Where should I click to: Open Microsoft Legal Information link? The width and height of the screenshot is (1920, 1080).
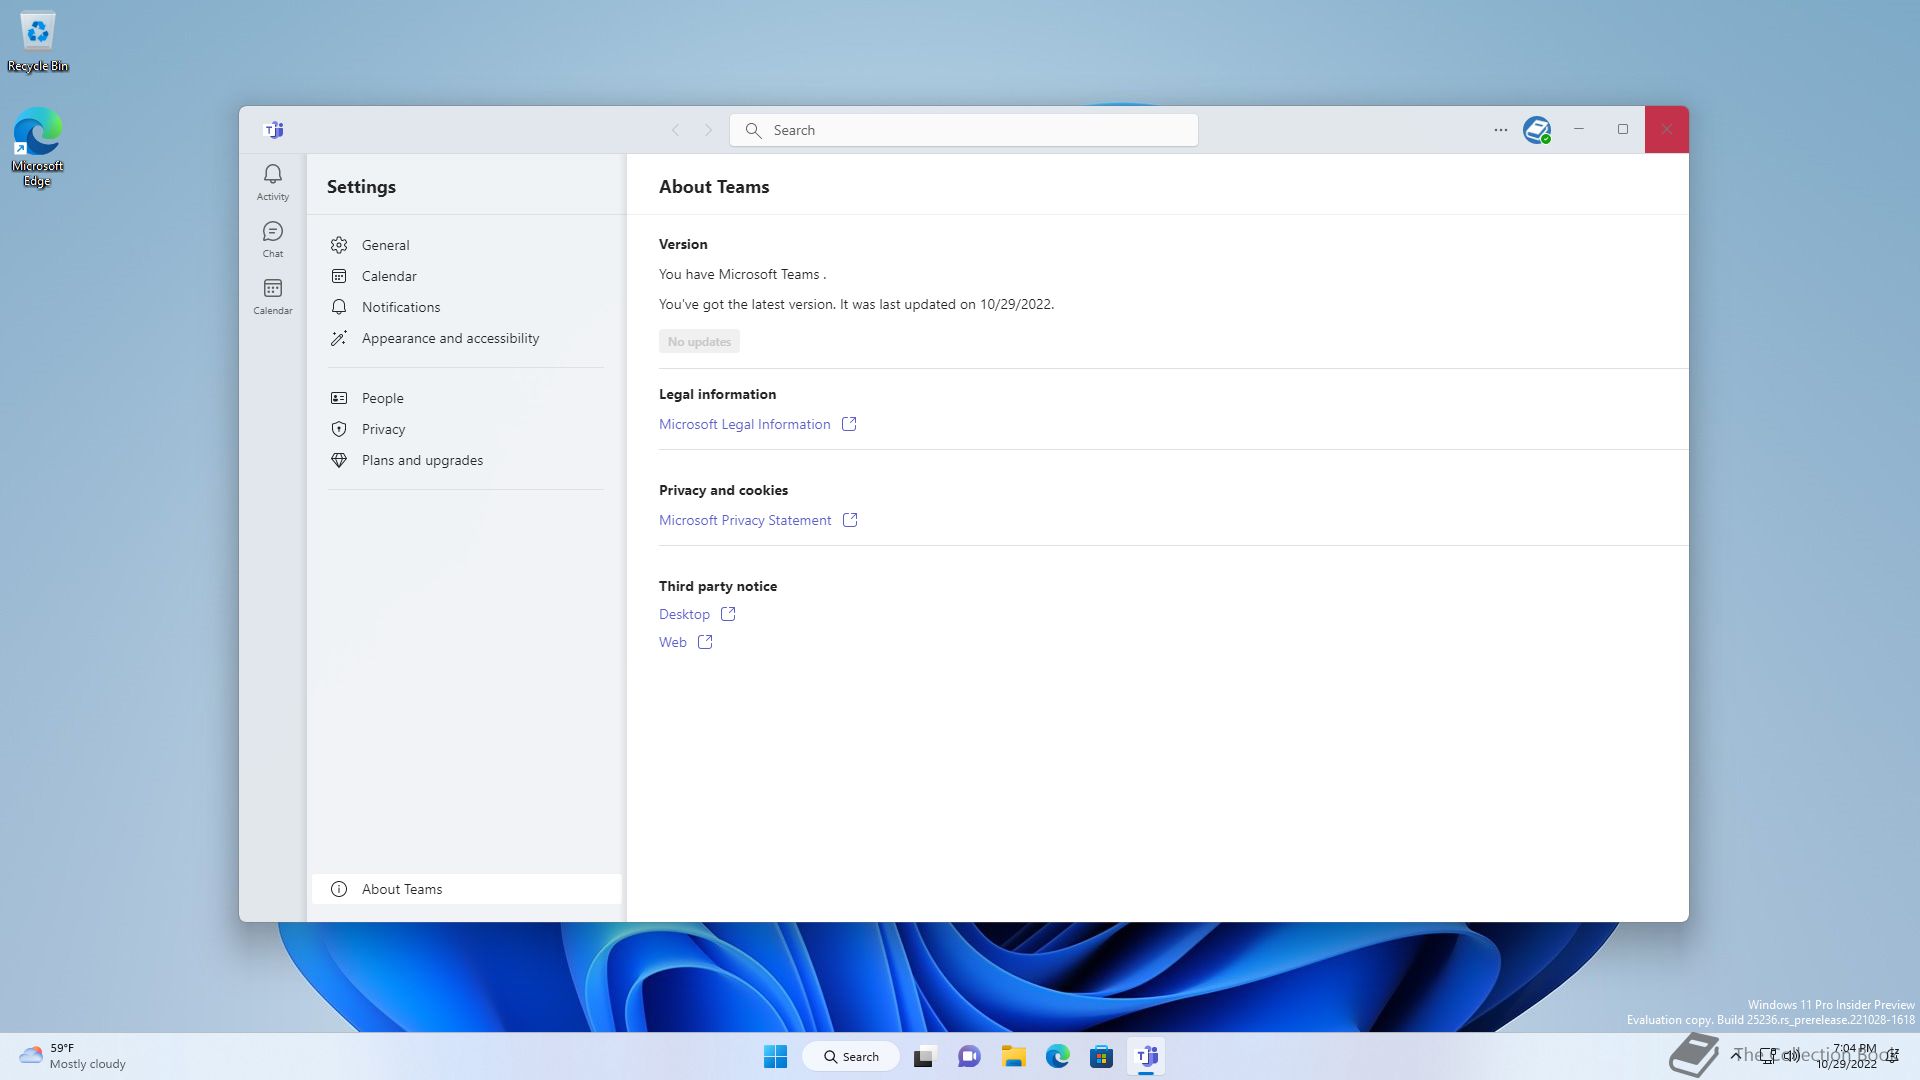tap(744, 424)
